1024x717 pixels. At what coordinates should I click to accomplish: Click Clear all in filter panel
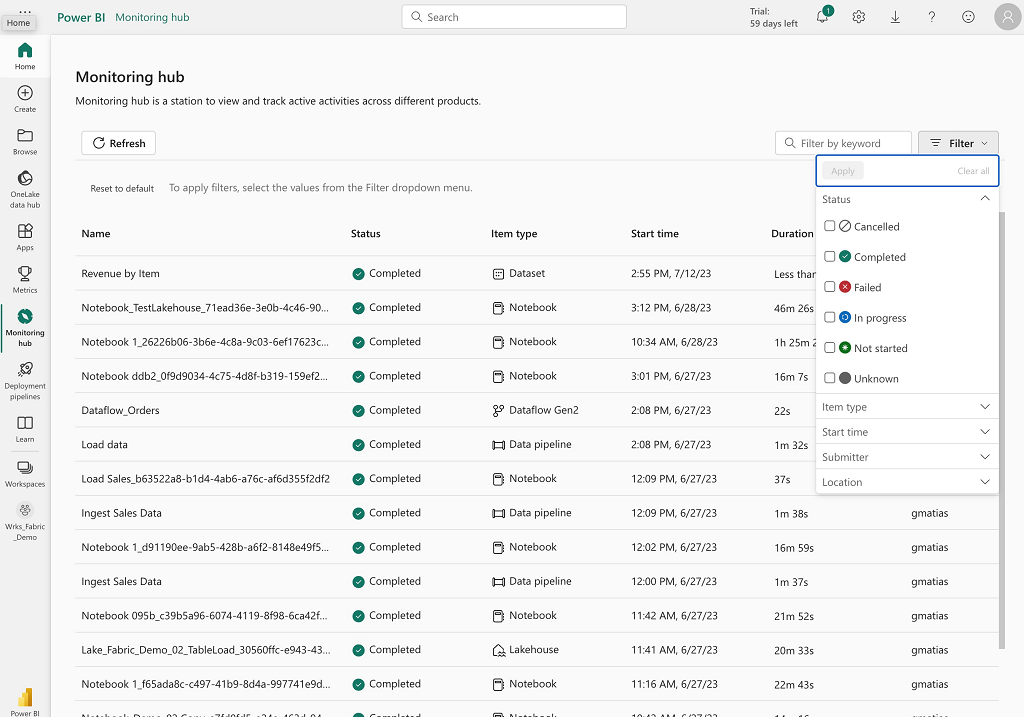[x=973, y=171]
